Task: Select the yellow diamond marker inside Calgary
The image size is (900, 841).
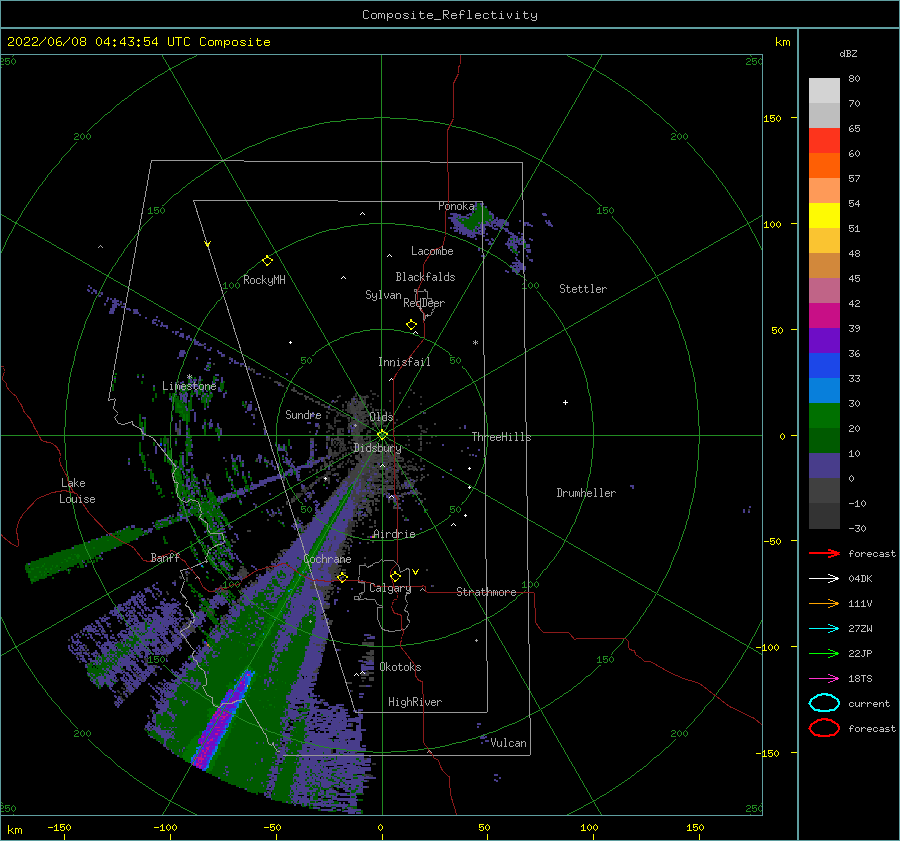Action: click(395, 576)
